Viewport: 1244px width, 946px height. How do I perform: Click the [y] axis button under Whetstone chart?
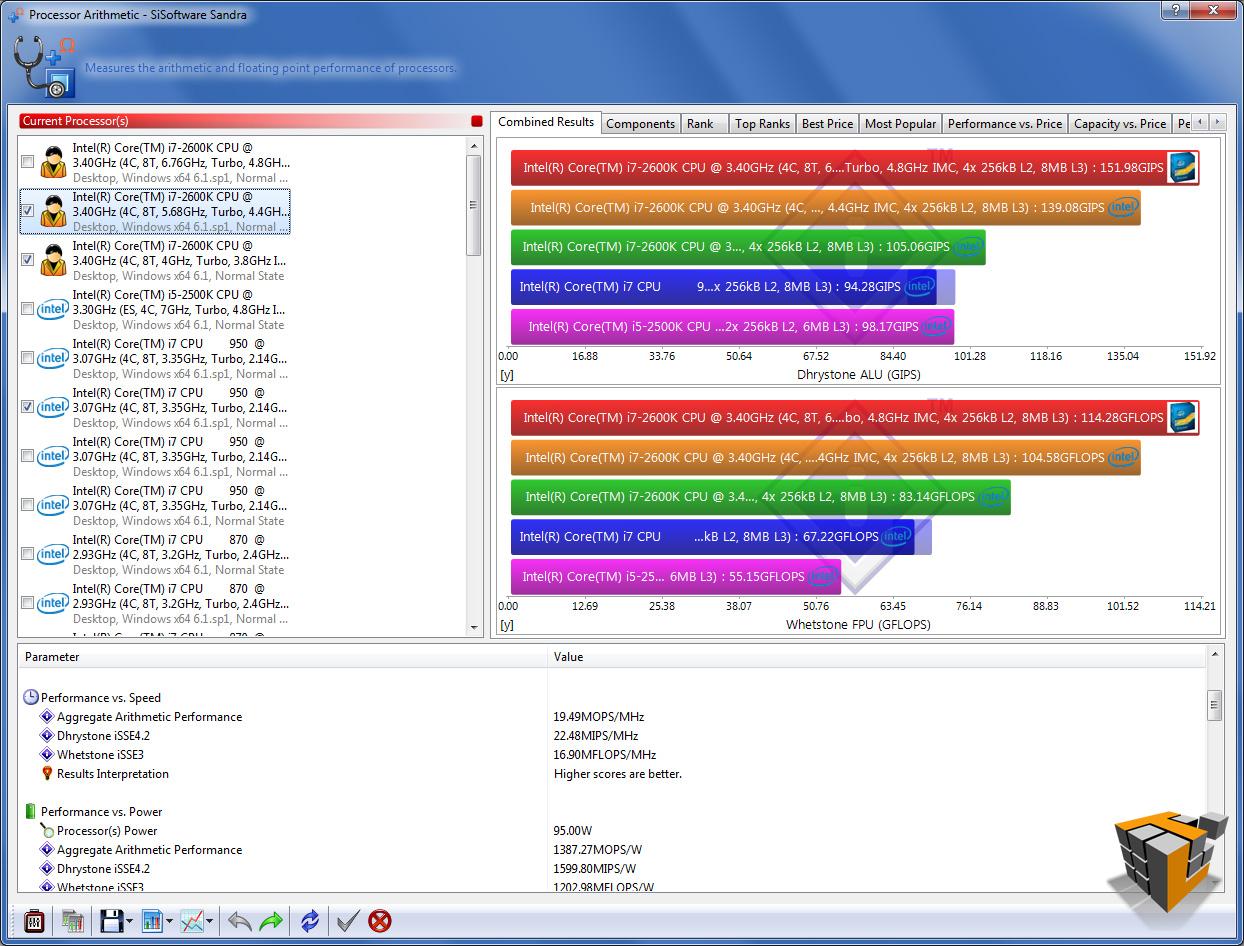coord(506,625)
